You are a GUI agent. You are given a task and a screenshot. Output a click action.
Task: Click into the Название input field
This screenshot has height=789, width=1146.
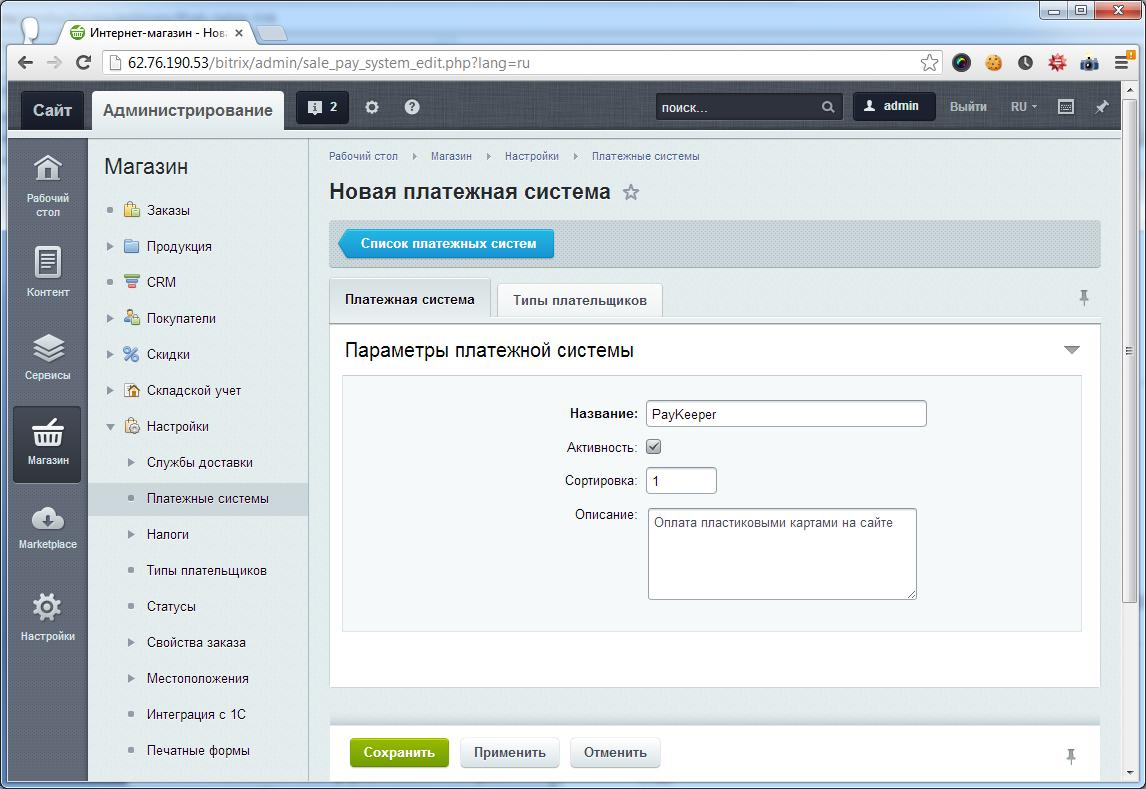[x=786, y=414]
